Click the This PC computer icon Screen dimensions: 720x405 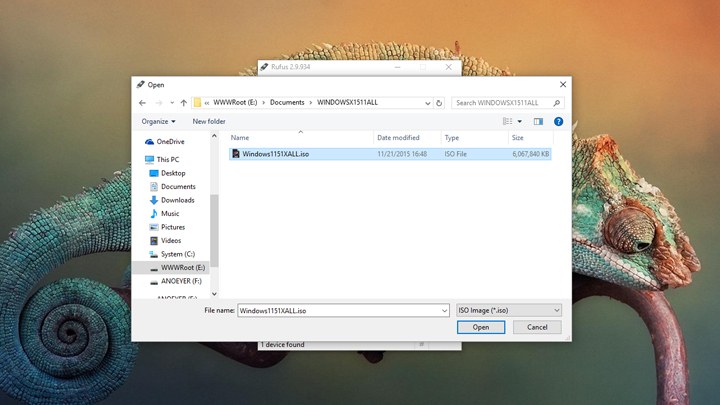(149, 159)
